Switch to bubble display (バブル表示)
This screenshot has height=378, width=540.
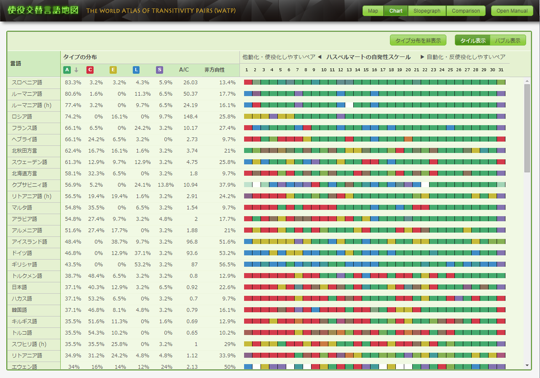click(508, 40)
